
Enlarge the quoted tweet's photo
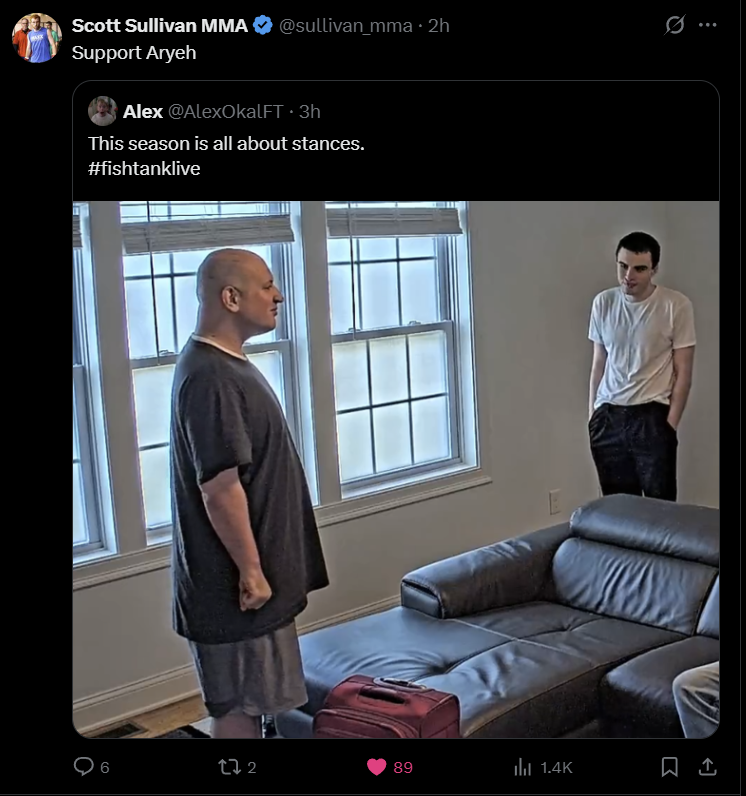tap(396, 470)
